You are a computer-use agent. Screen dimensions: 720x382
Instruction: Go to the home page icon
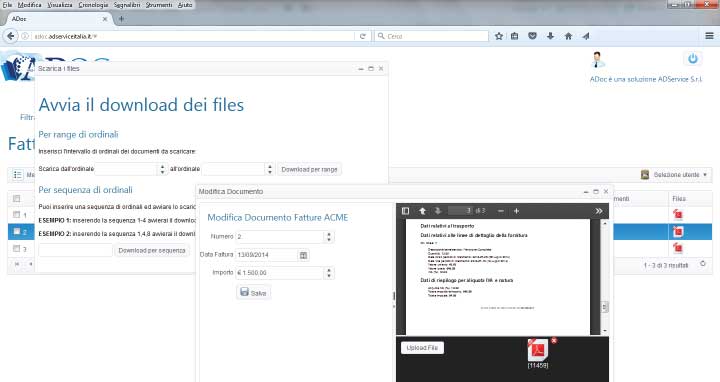click(x=568, y=36)
